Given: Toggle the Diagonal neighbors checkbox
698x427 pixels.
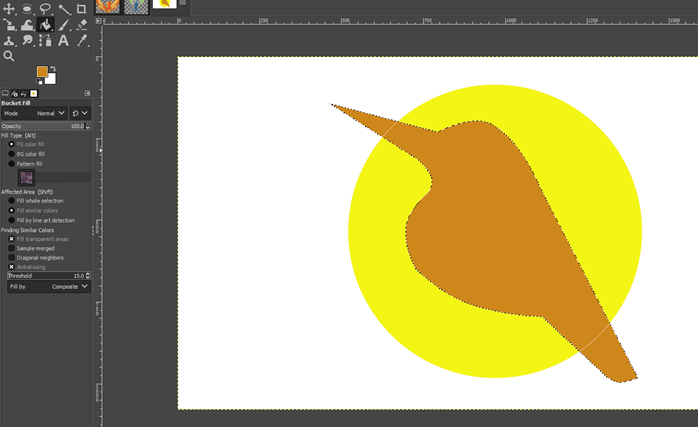Looking at the screenshot, I should click(x=12, y=257).
